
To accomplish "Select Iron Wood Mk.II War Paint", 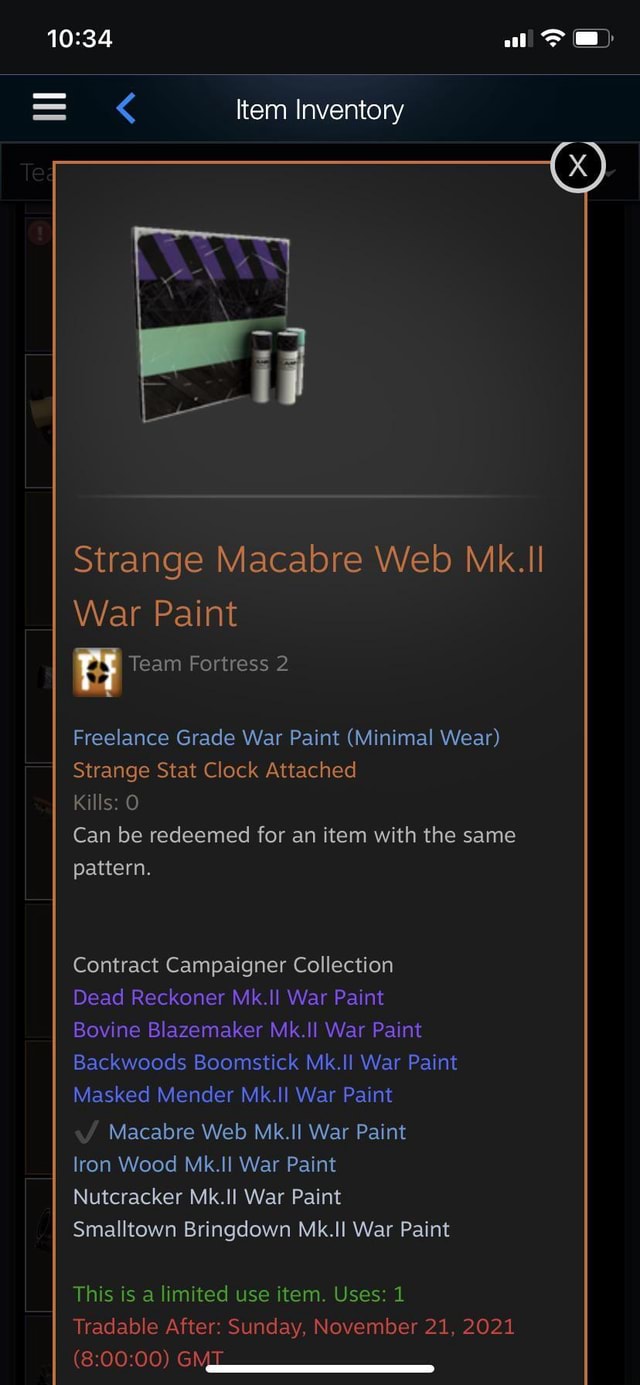I will 204,1164.
